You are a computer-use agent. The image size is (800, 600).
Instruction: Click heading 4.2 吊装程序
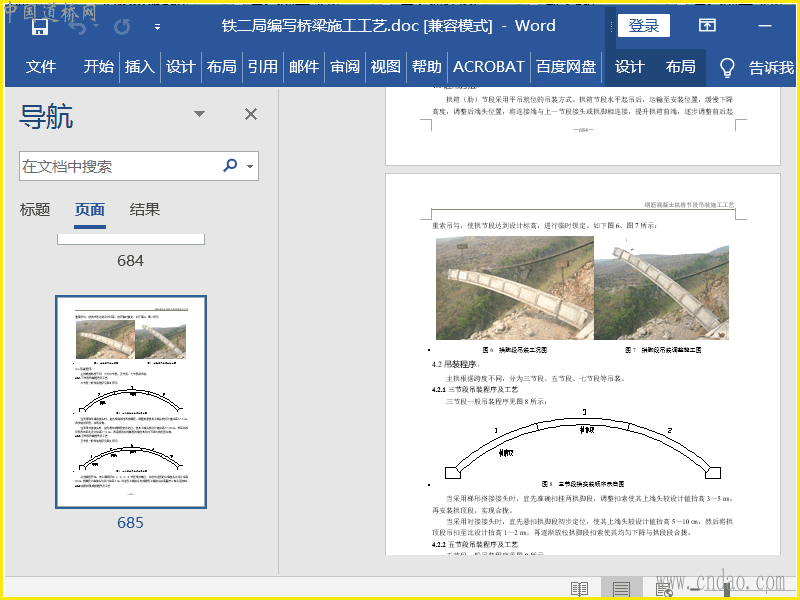(455, 364)
